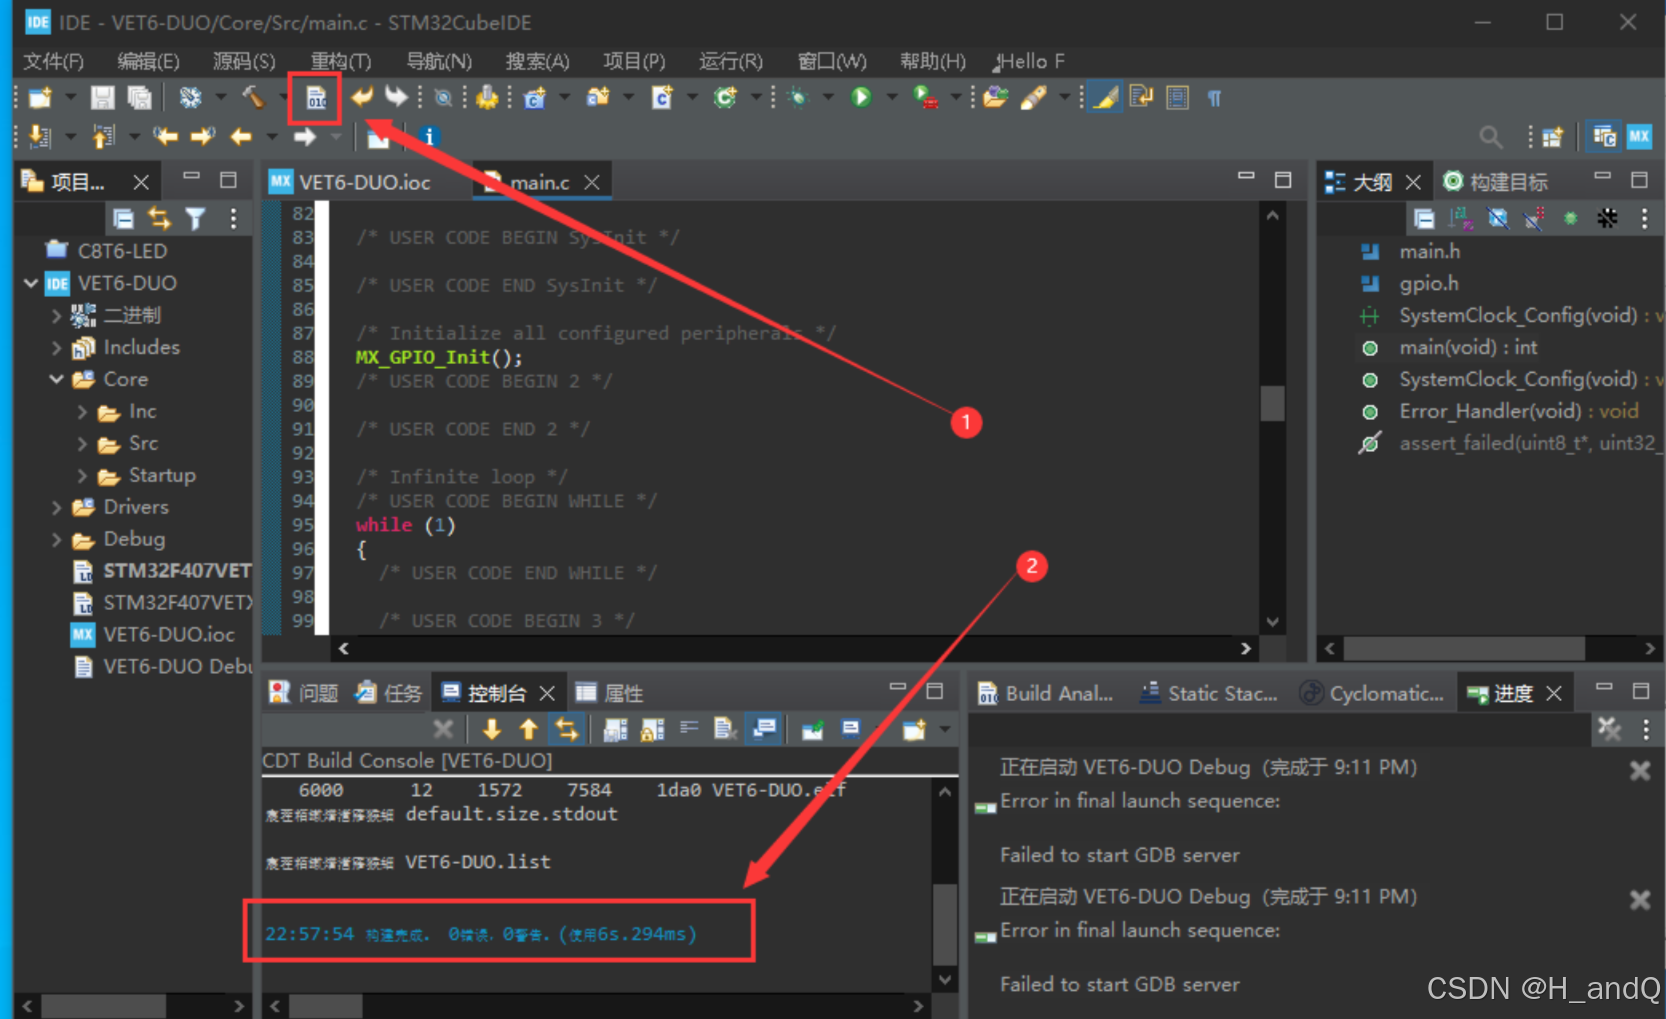Click outline panel horizontal scrollbar
Image resolution: width=1666 pixels, height=1019 pixels.
point(1464,648)
